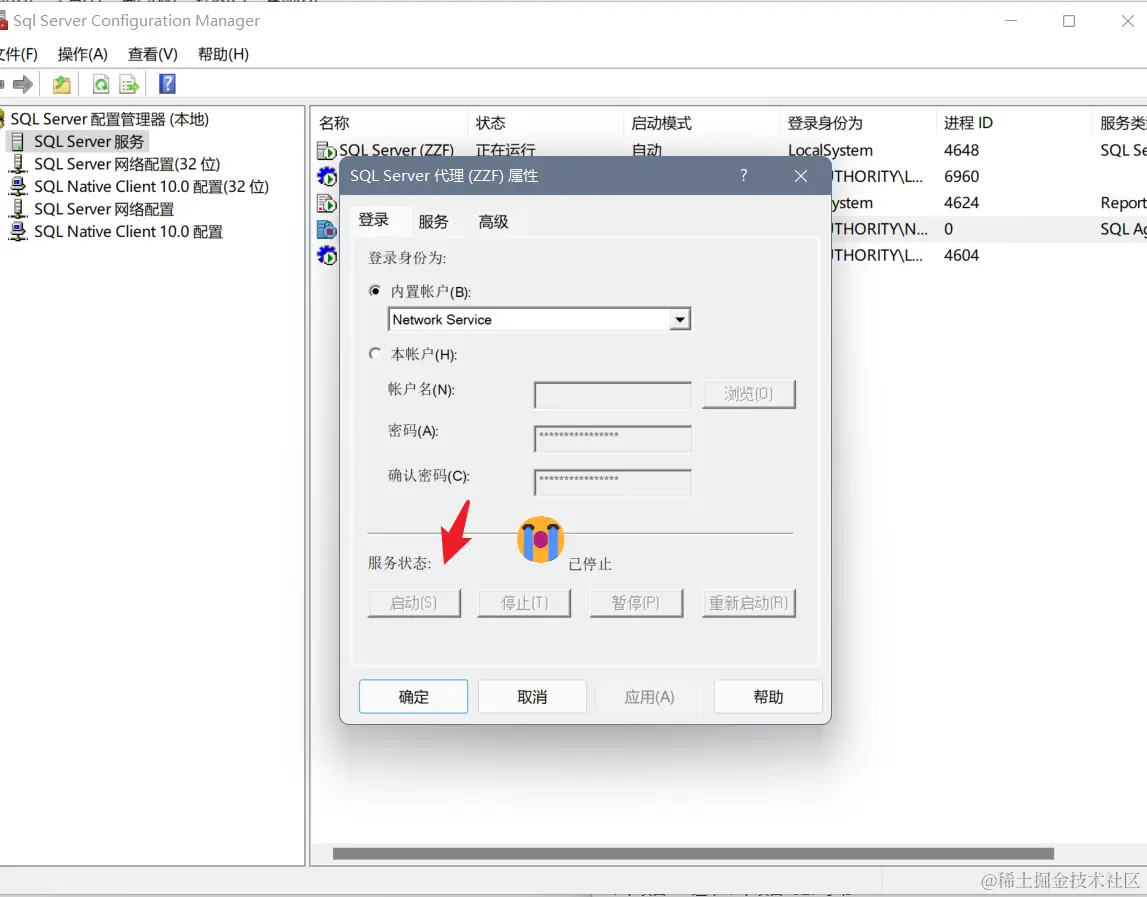Click the 应用(A) button
The width and height of the screenshot is (1147, 897).
click(x=650, y=697)
